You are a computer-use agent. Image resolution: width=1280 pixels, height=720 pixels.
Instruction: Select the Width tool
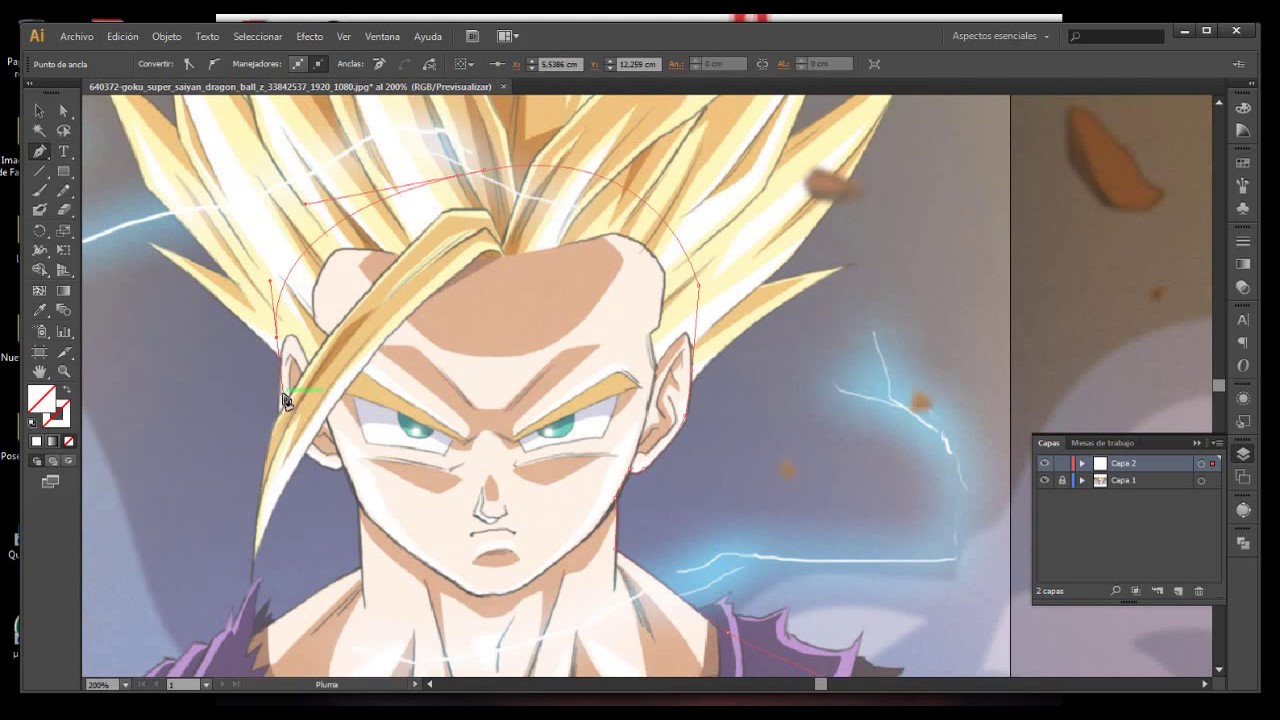39,251
